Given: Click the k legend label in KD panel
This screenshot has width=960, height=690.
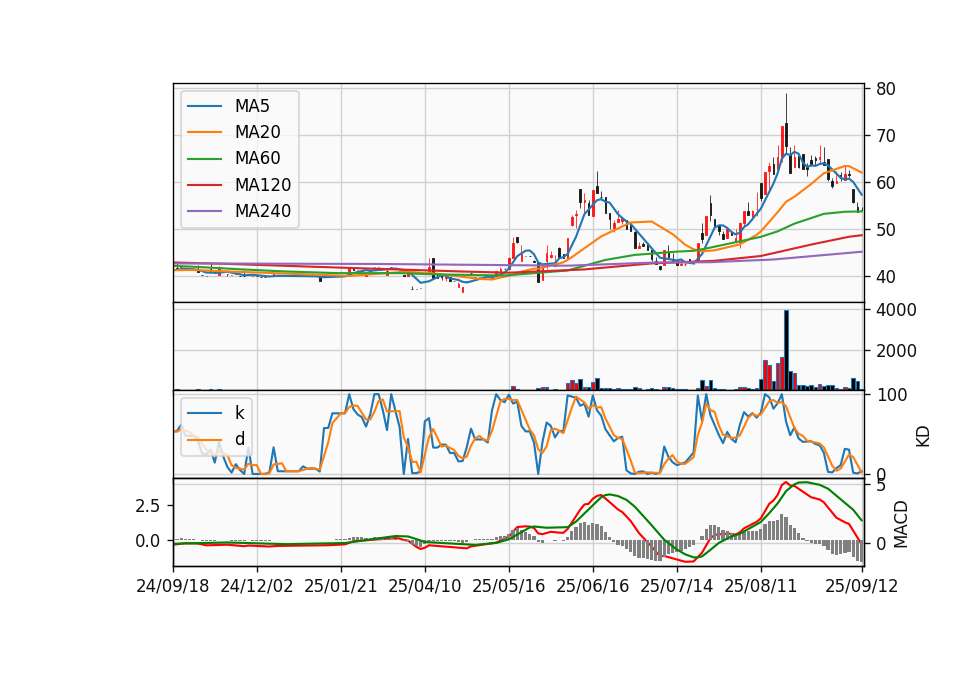Looking at the screenshot, I should coord(239,413).
